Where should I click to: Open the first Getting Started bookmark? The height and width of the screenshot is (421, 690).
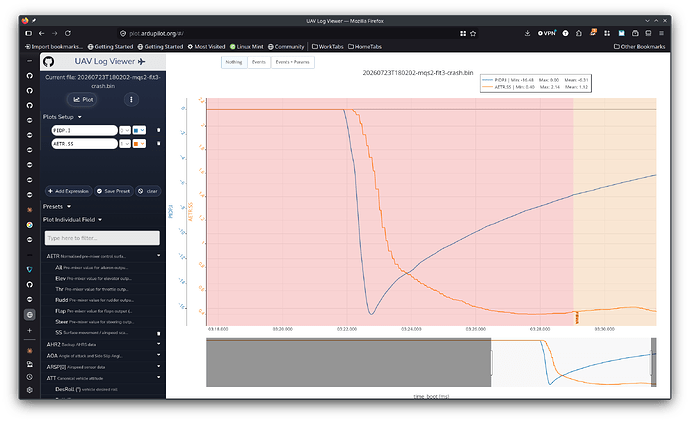[110, 47]
